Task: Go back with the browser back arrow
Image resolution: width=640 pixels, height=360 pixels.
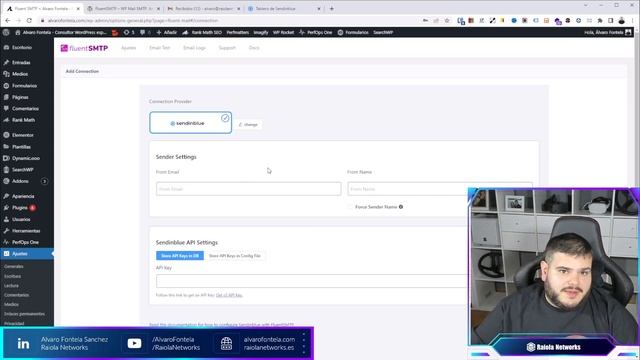Action: pos(8,20)
